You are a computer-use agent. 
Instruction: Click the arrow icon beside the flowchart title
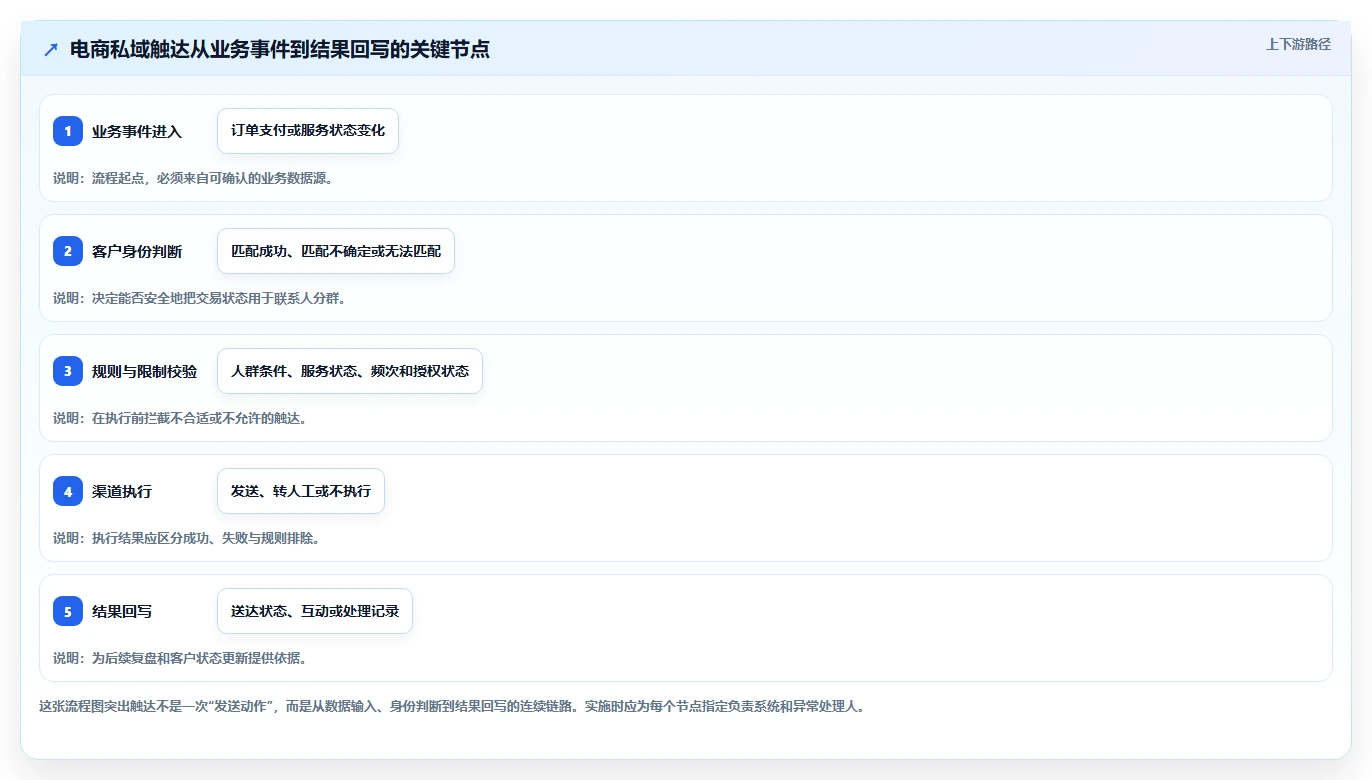pyautogui.click(x=51, y=49)
